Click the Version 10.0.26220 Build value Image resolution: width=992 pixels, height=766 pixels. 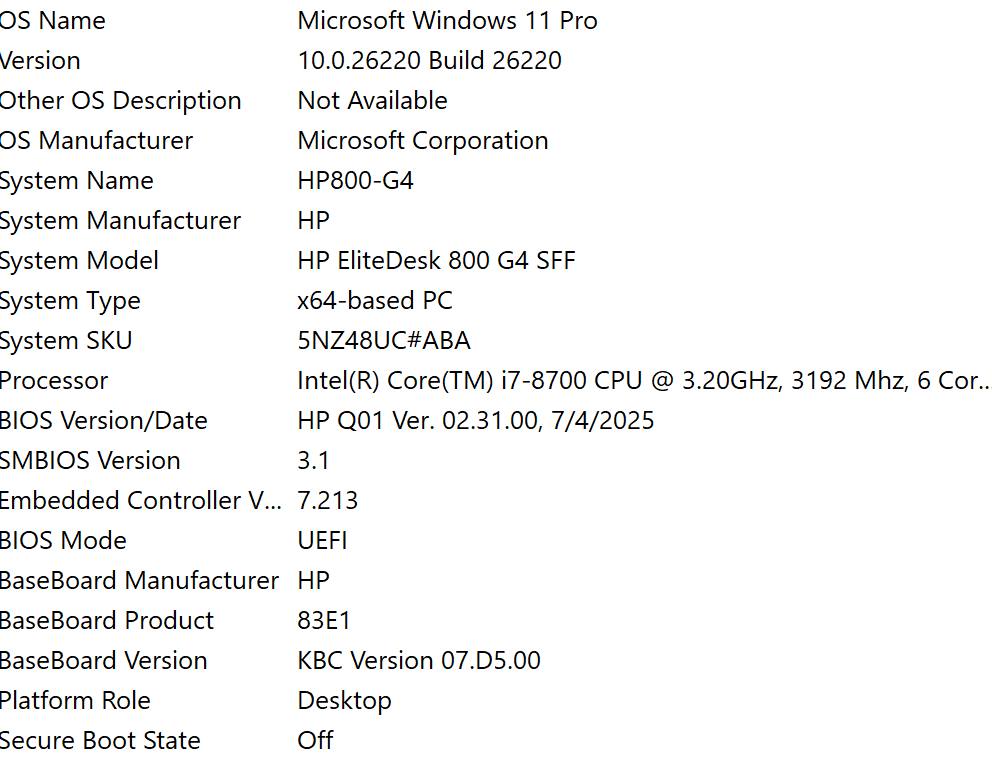point(429,61)
